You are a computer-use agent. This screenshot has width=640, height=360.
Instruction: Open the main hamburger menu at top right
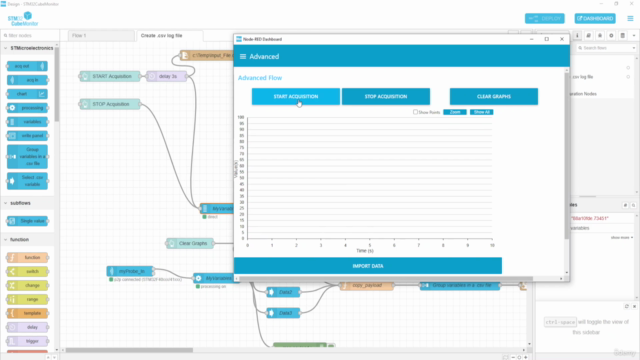[630, 18]
